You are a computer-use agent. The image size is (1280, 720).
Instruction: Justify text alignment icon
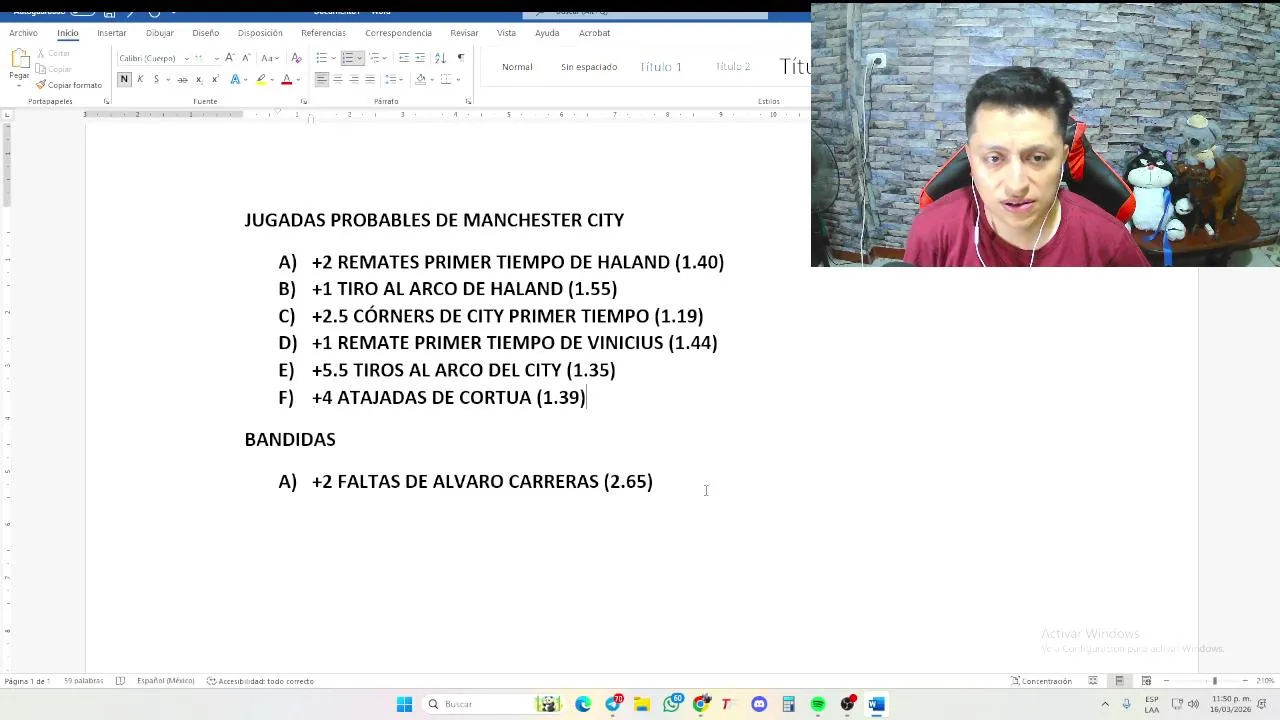pos(370,79)
